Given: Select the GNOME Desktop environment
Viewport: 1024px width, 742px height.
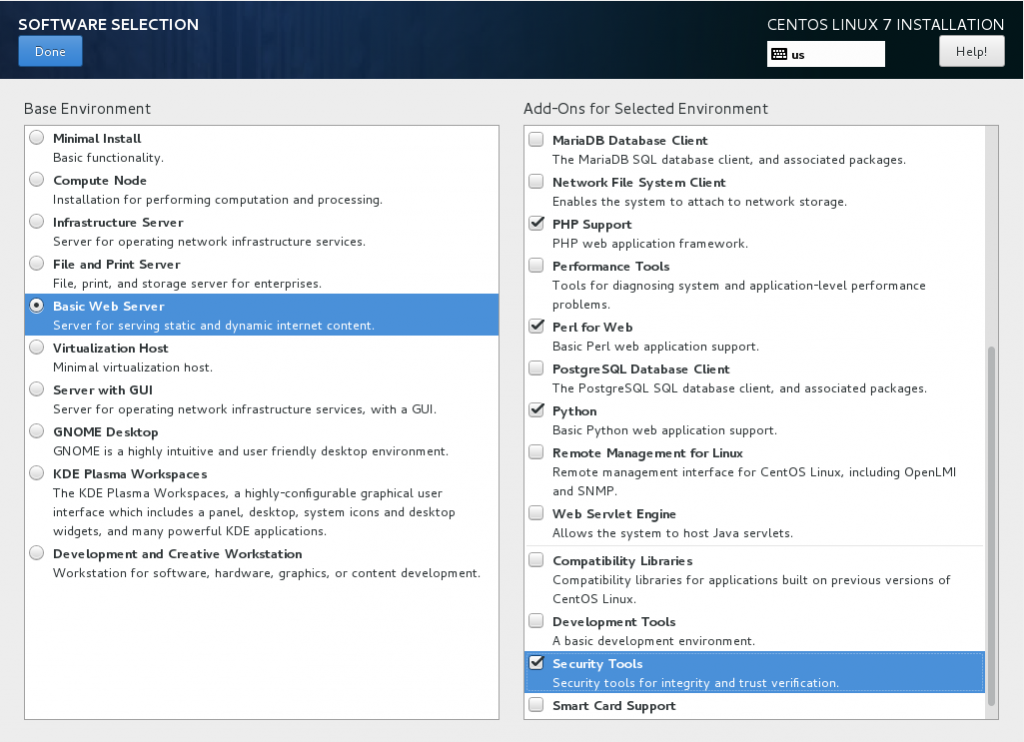Looking at the screenshot, I should [x=36, y=431].
